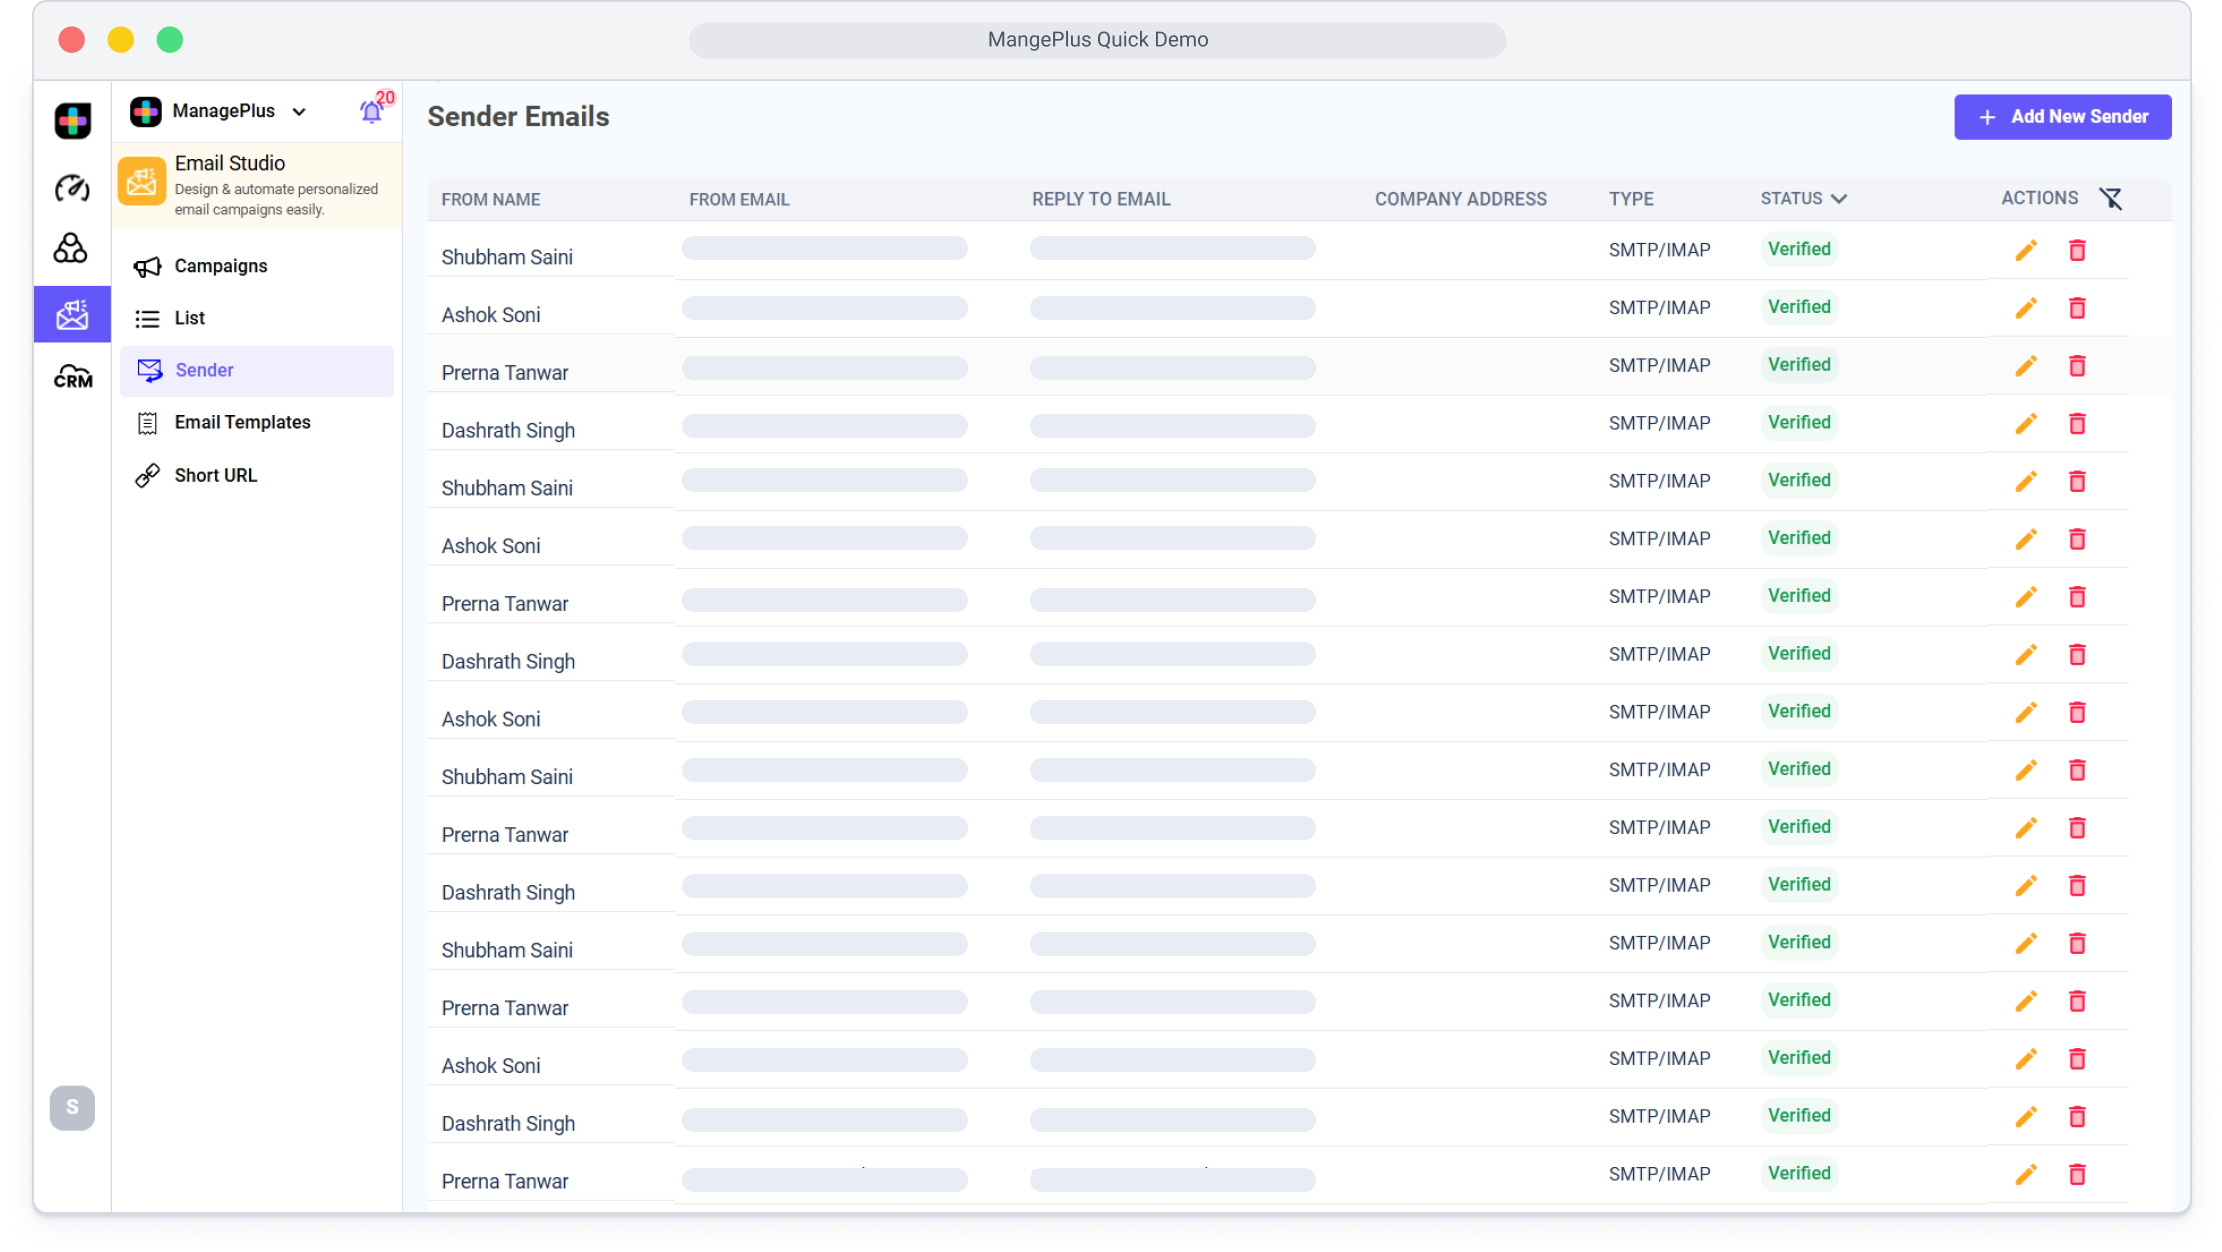Delete the last Prerna Tanwar sender row
Image resolution: width=2222 pixels, height=1252 pixels.
click(x=2076, y=1175)
